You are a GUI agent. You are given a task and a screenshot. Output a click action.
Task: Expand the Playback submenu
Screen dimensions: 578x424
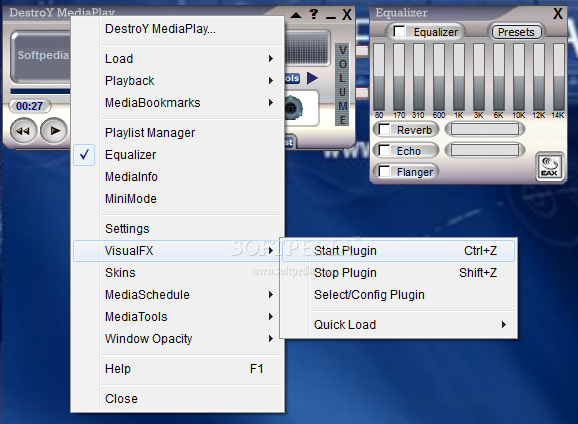coord(178,81)
